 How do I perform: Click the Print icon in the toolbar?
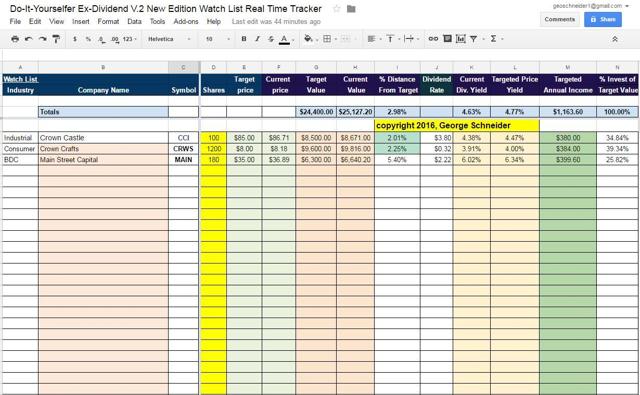tap(15, 39)
